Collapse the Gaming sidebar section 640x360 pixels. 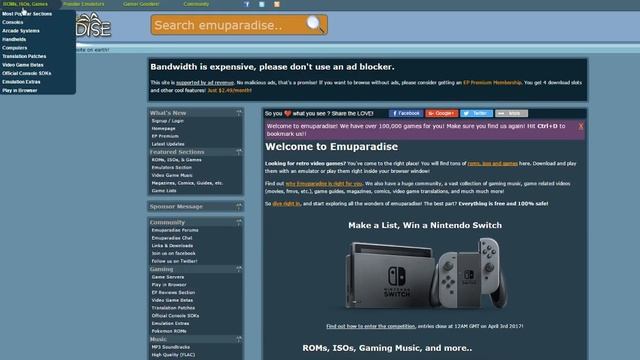click(239, 269)
